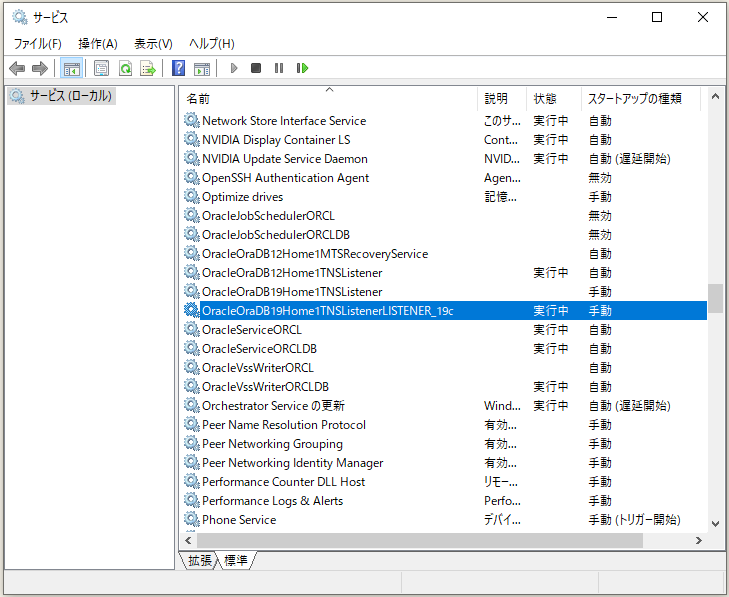Click gear icon beside Optimize drives
Screen dimensions: 729x597
(x=192, y=197)
